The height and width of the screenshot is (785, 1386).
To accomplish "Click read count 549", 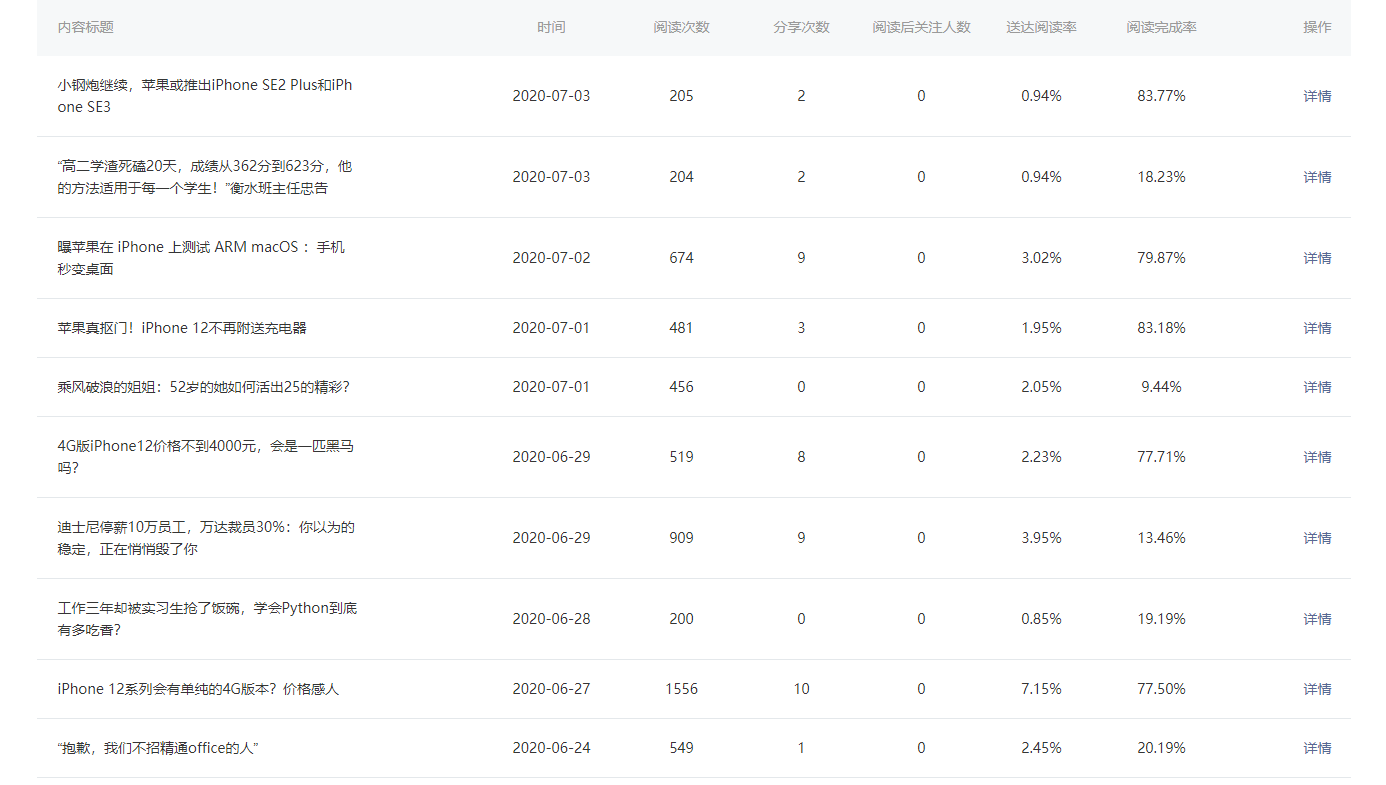I will [x=682, y=748].
